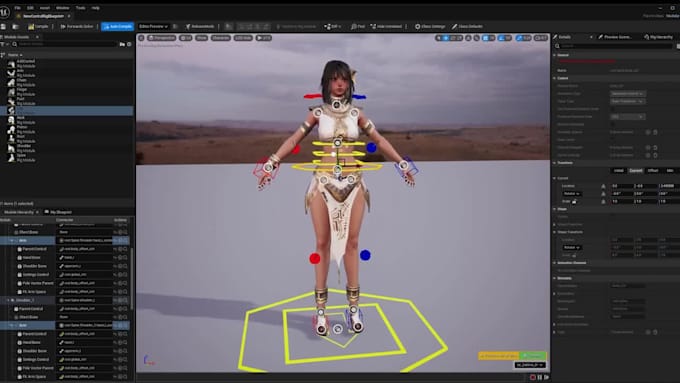Viewport: 680px width, 383px height.
Task: Open the viewport options hamburger menu
Action: click(x=141, y=38)
